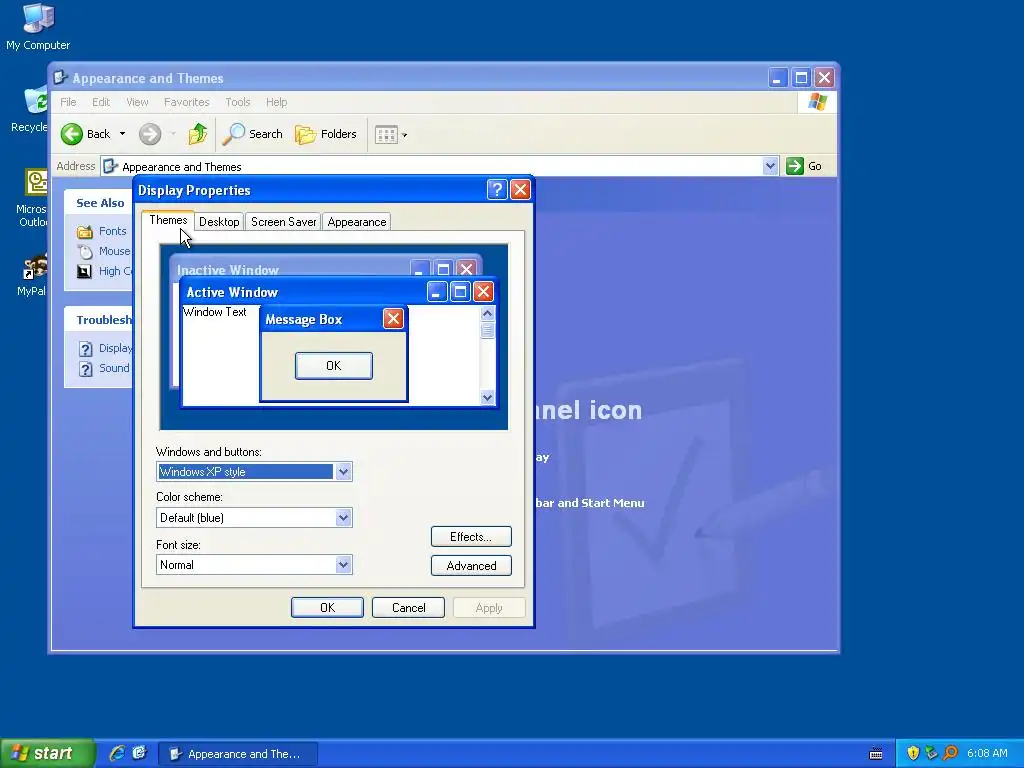The width and height of the screenshot is (1024, 768).
Task: Select Appearance and Themes taskbar button
Action: (x=238, y=754)
